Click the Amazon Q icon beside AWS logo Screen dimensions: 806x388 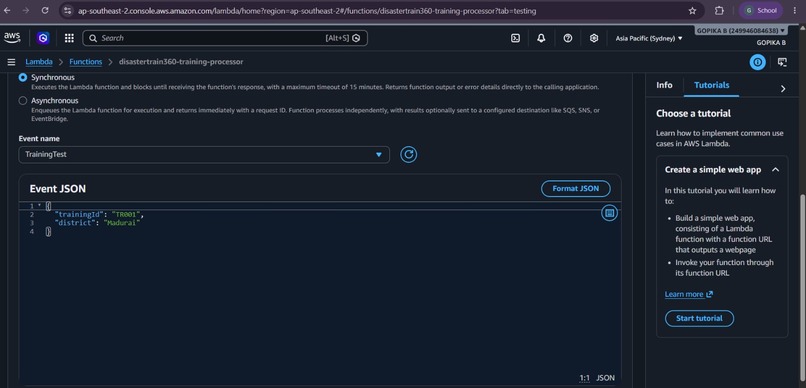[43, 38]
